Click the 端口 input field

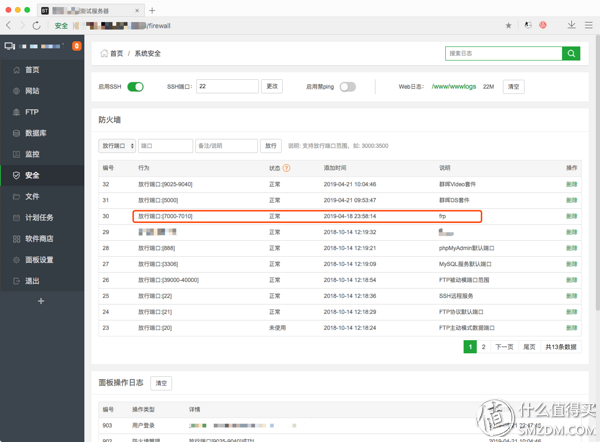tap(165, 146)
